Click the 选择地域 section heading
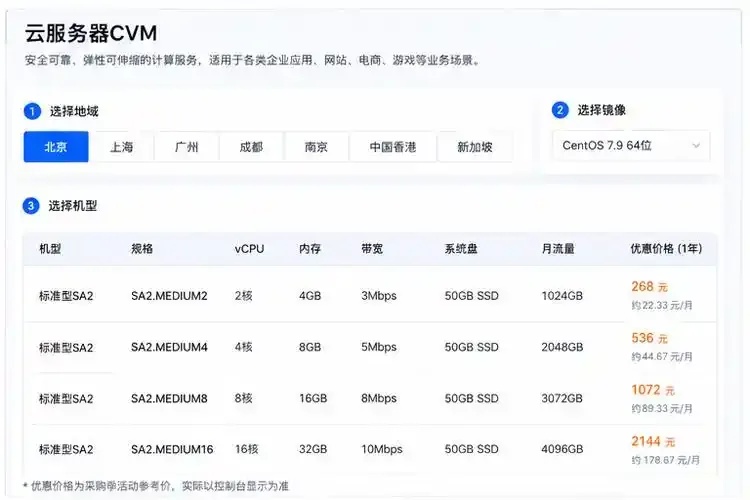The width and height of the screenshot is (750, 500). coord(74,111)
